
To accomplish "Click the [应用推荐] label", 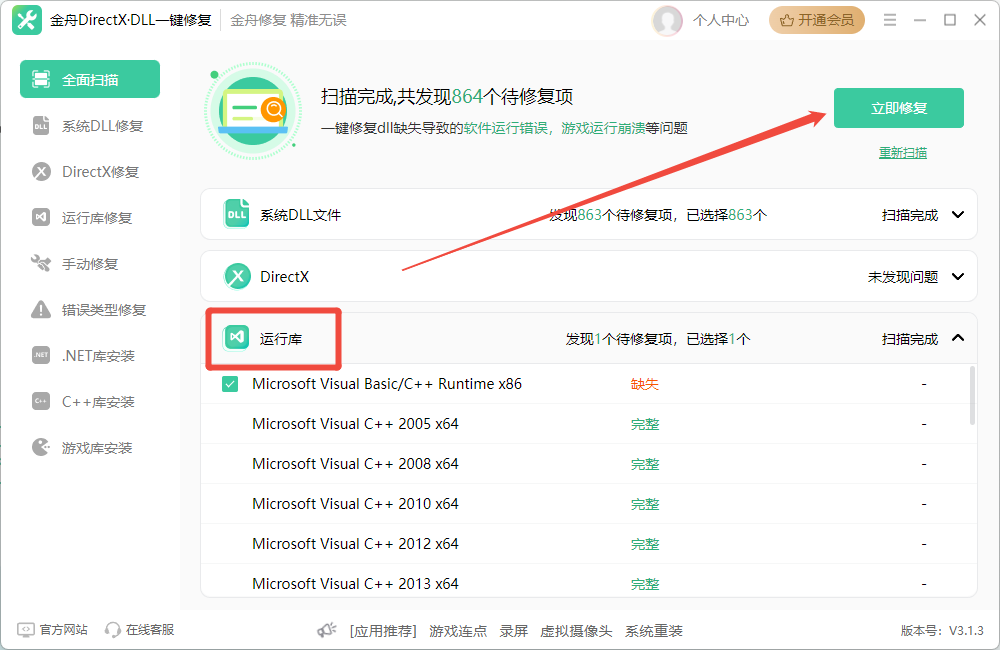I will pyautogui.click(x=383, y=631).
